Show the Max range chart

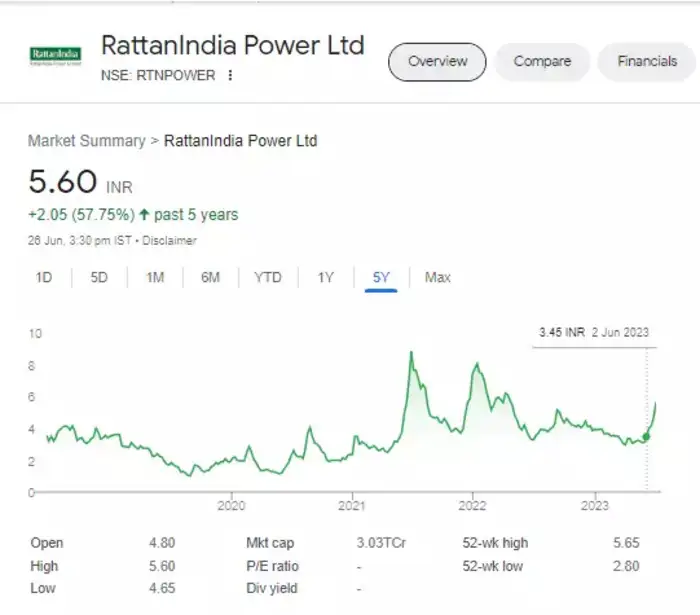(438, 277)
